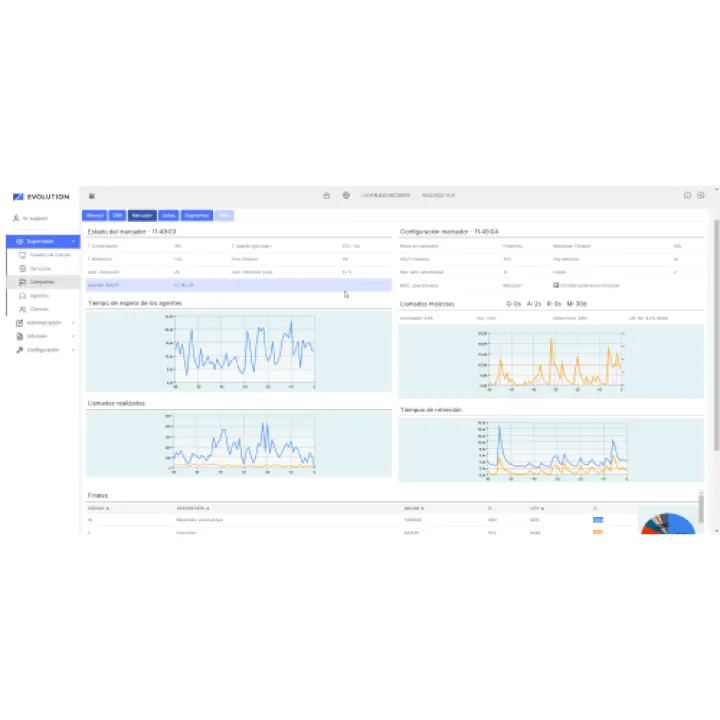
Task: Select the Marcador tab
Action: pos(142,215)
